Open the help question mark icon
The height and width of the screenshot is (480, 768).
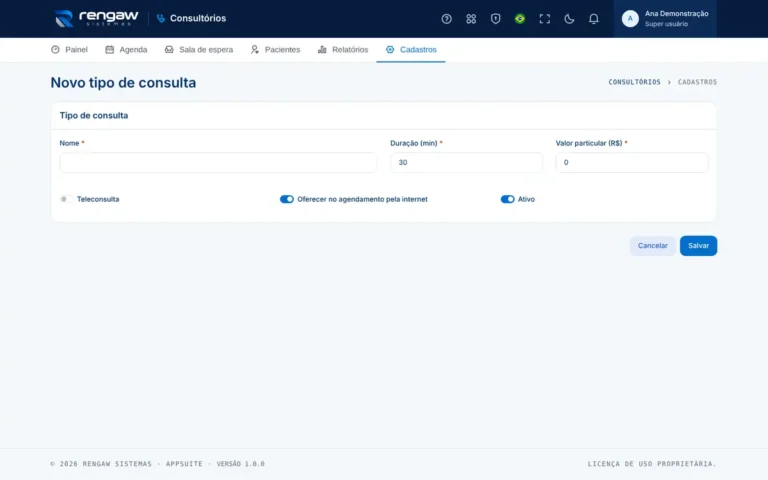pos(446,19)
